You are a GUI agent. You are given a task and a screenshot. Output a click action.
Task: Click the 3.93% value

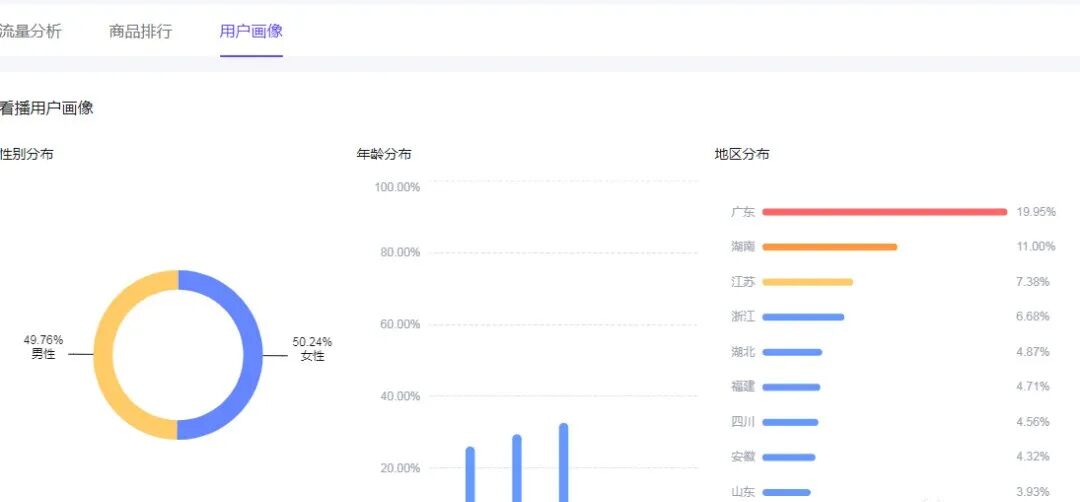[1033, 492]
